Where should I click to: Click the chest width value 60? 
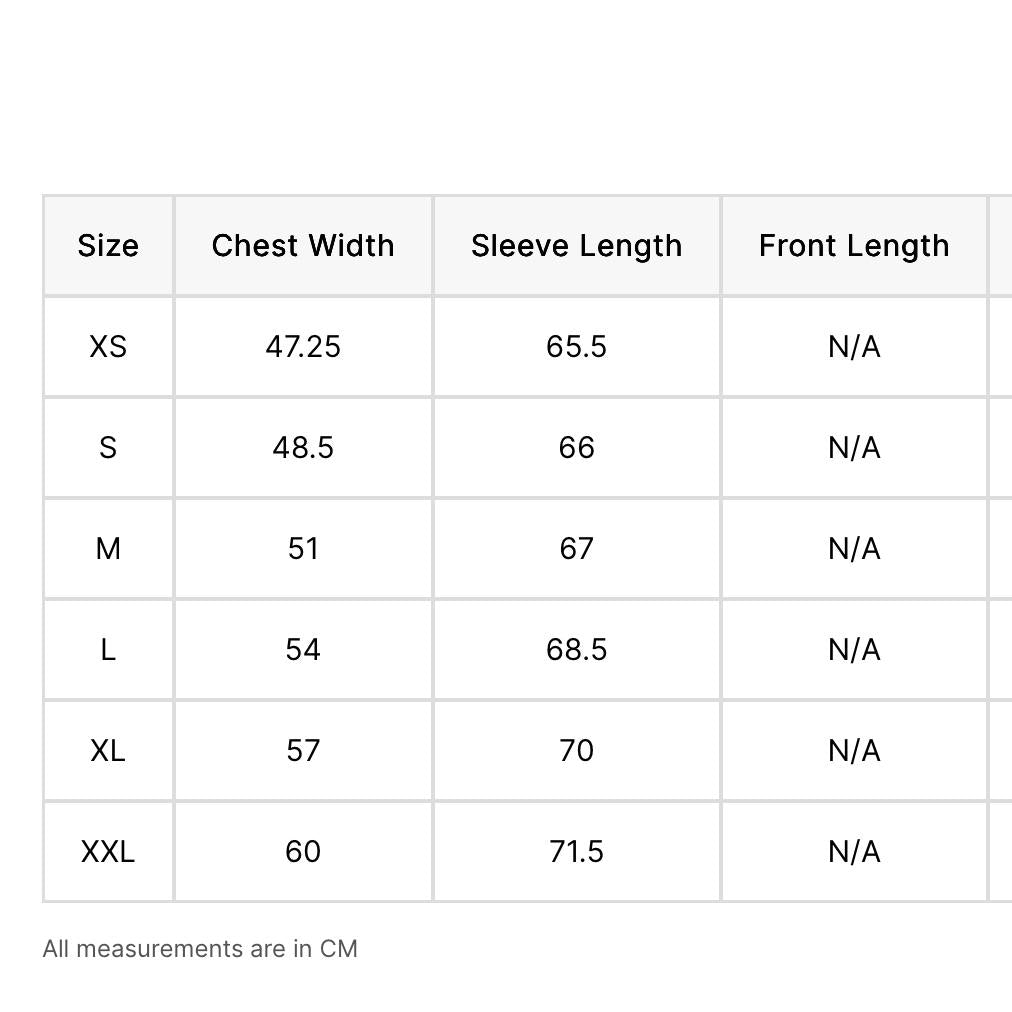coord(303,851)
